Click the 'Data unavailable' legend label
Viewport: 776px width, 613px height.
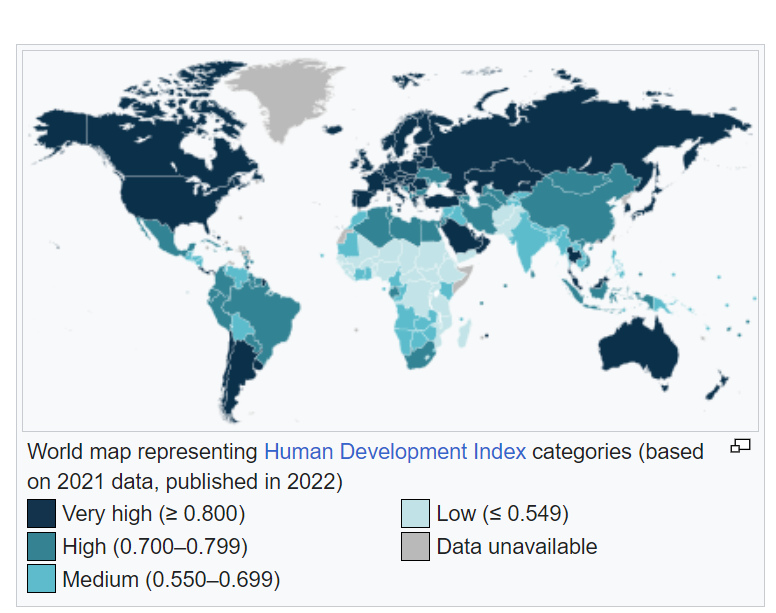[x=517, y=547]
